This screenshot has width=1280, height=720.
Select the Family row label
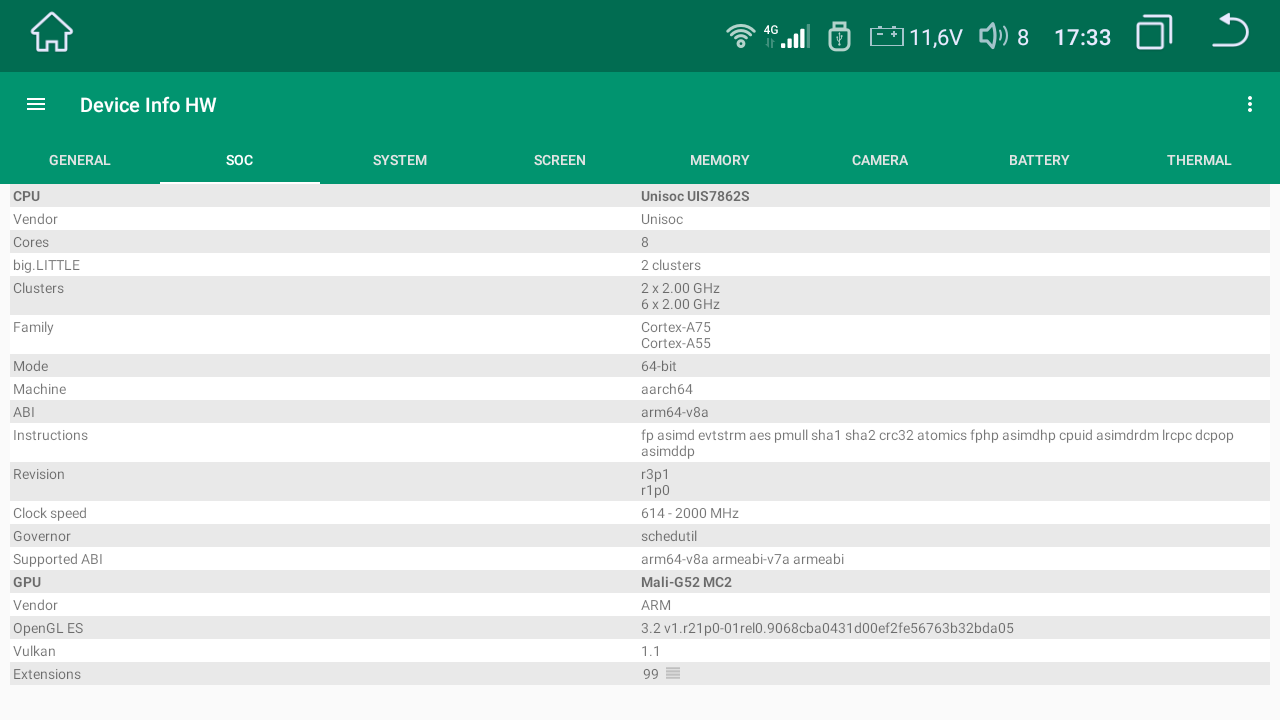33,327
